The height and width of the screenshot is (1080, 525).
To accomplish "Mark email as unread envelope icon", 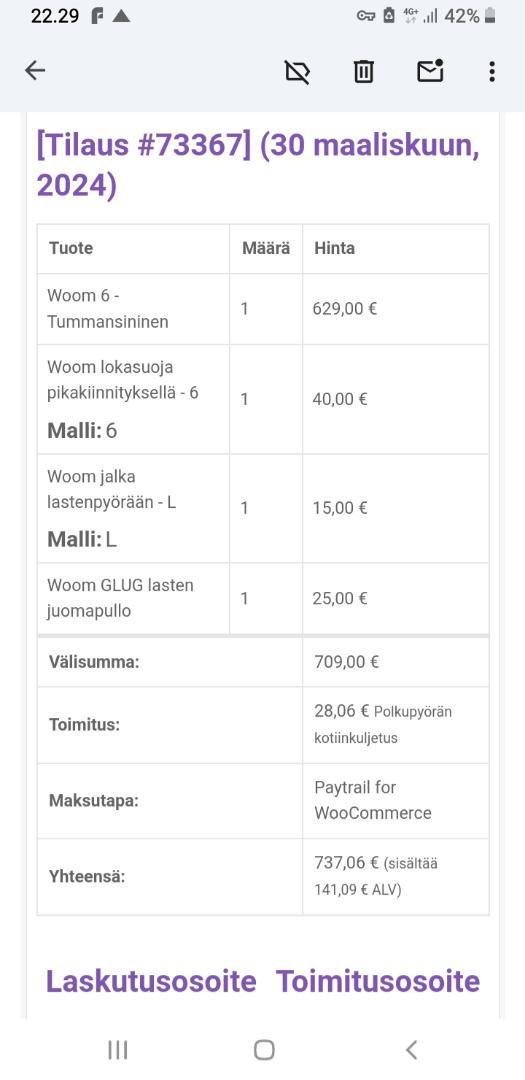I will 430,71.
